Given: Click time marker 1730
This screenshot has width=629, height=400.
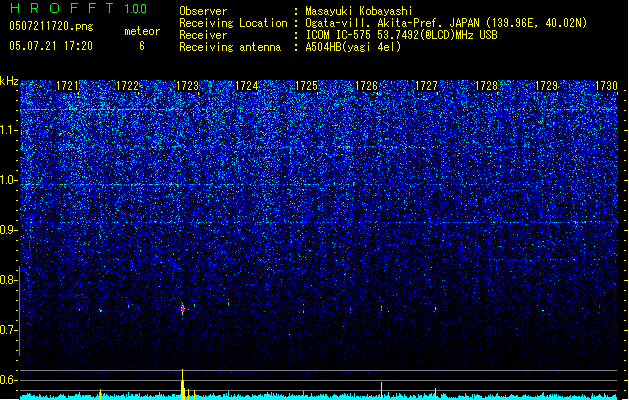Looking at the screenshot, I should click(x=606, y=86).
